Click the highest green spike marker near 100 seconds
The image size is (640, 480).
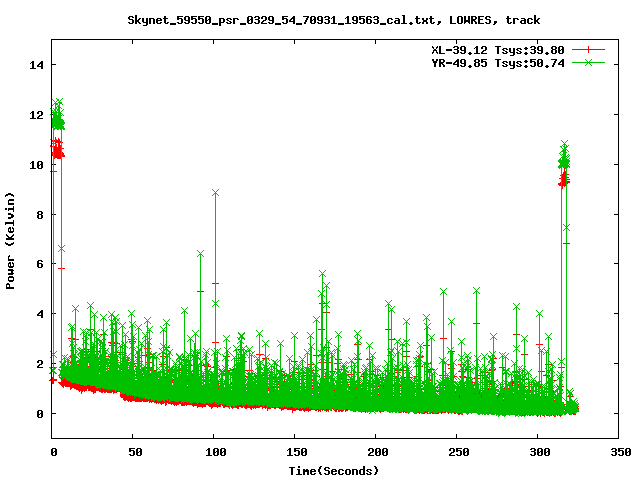(x=216, y=193)
